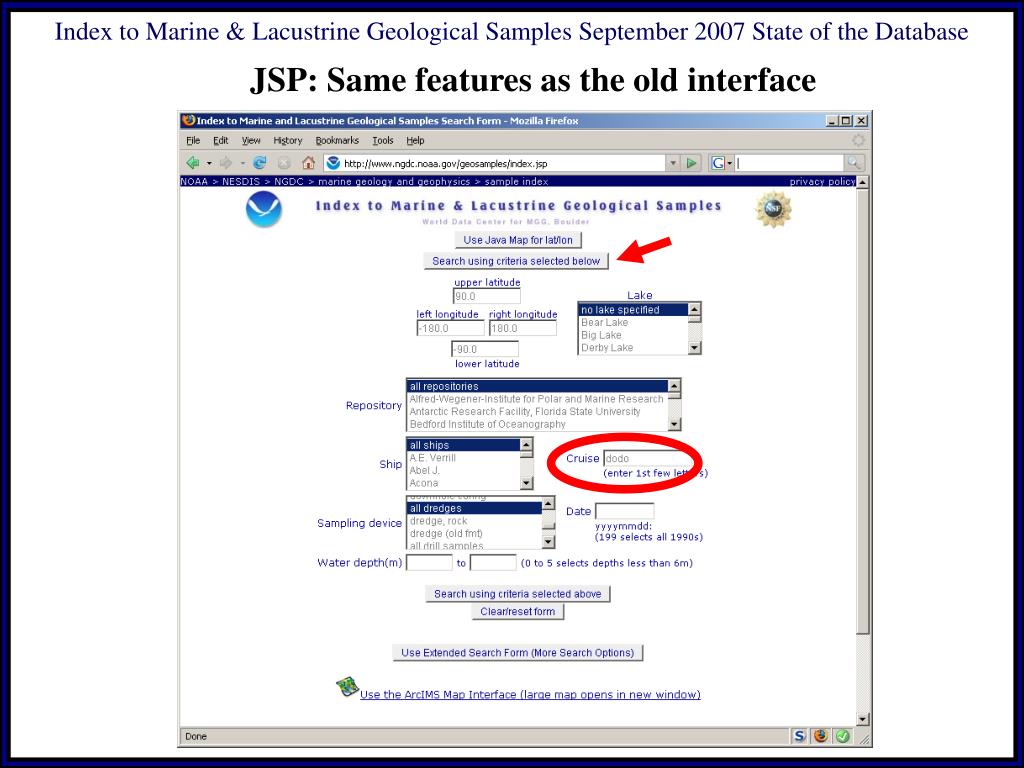The height and width of the screenshot is (768, 1024).
Task: Click the NSF logo
Action: (x=773, y=209)
